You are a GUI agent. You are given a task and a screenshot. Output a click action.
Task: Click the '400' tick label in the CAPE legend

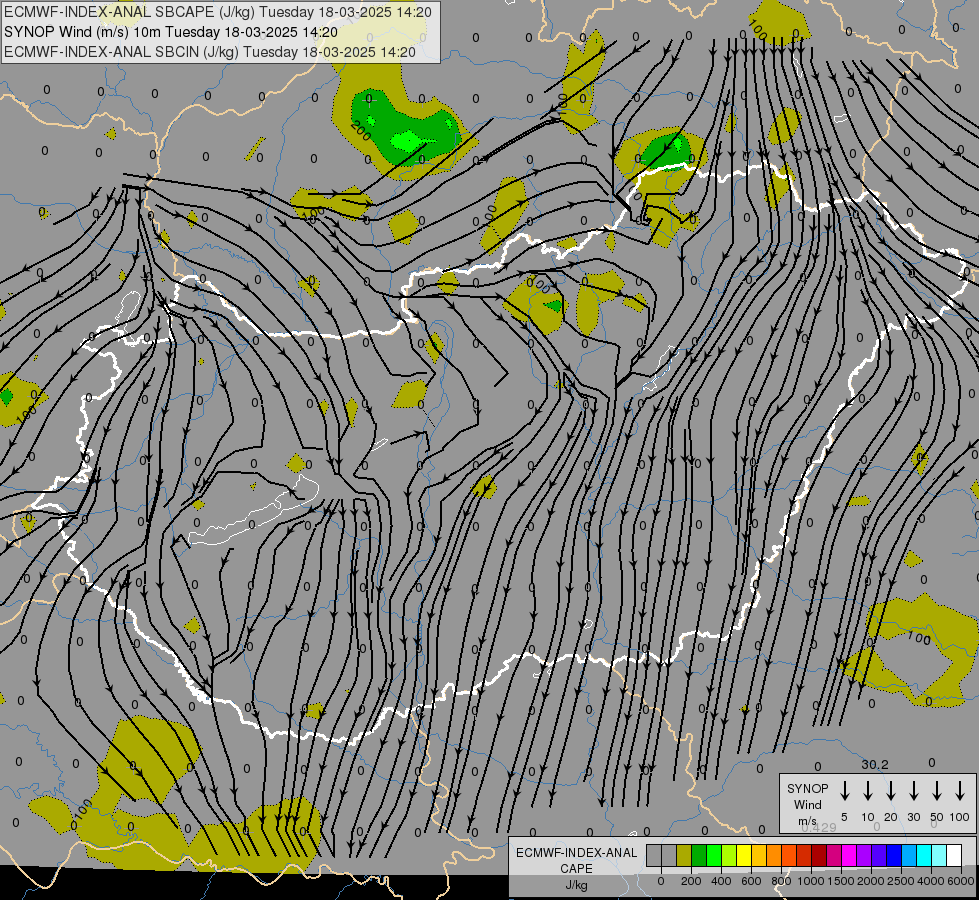tap(721, 881)
